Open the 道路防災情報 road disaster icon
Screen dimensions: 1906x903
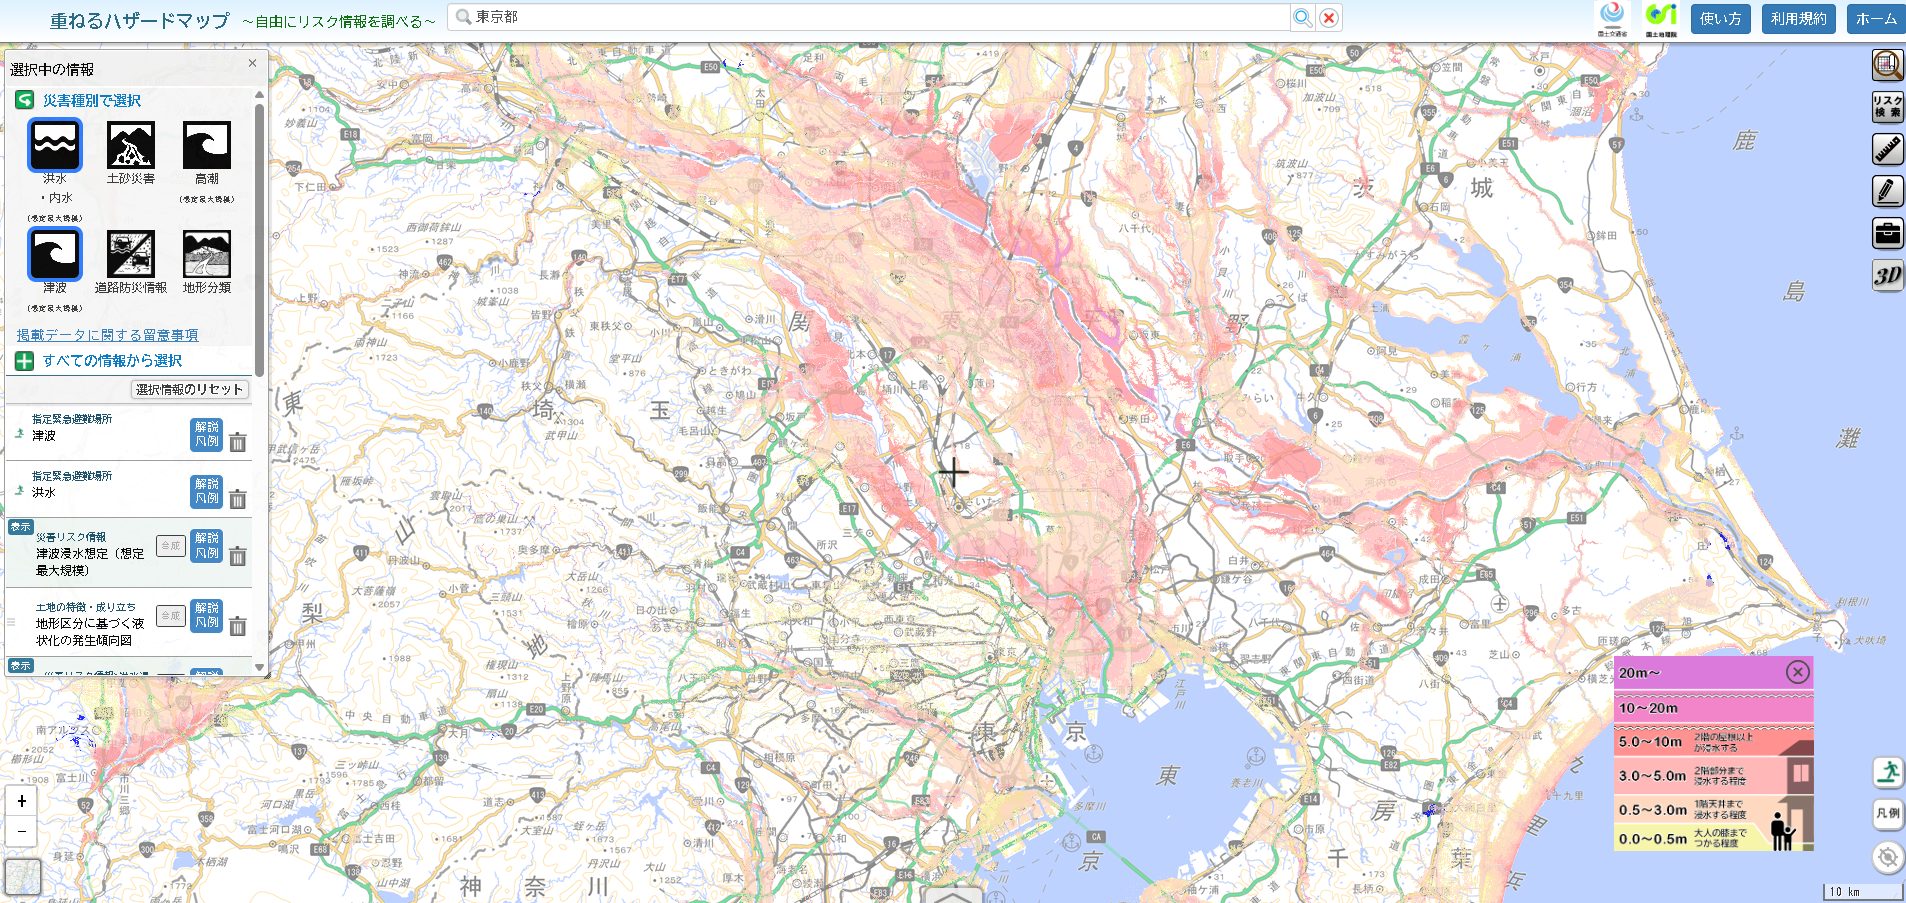(131, 255)
